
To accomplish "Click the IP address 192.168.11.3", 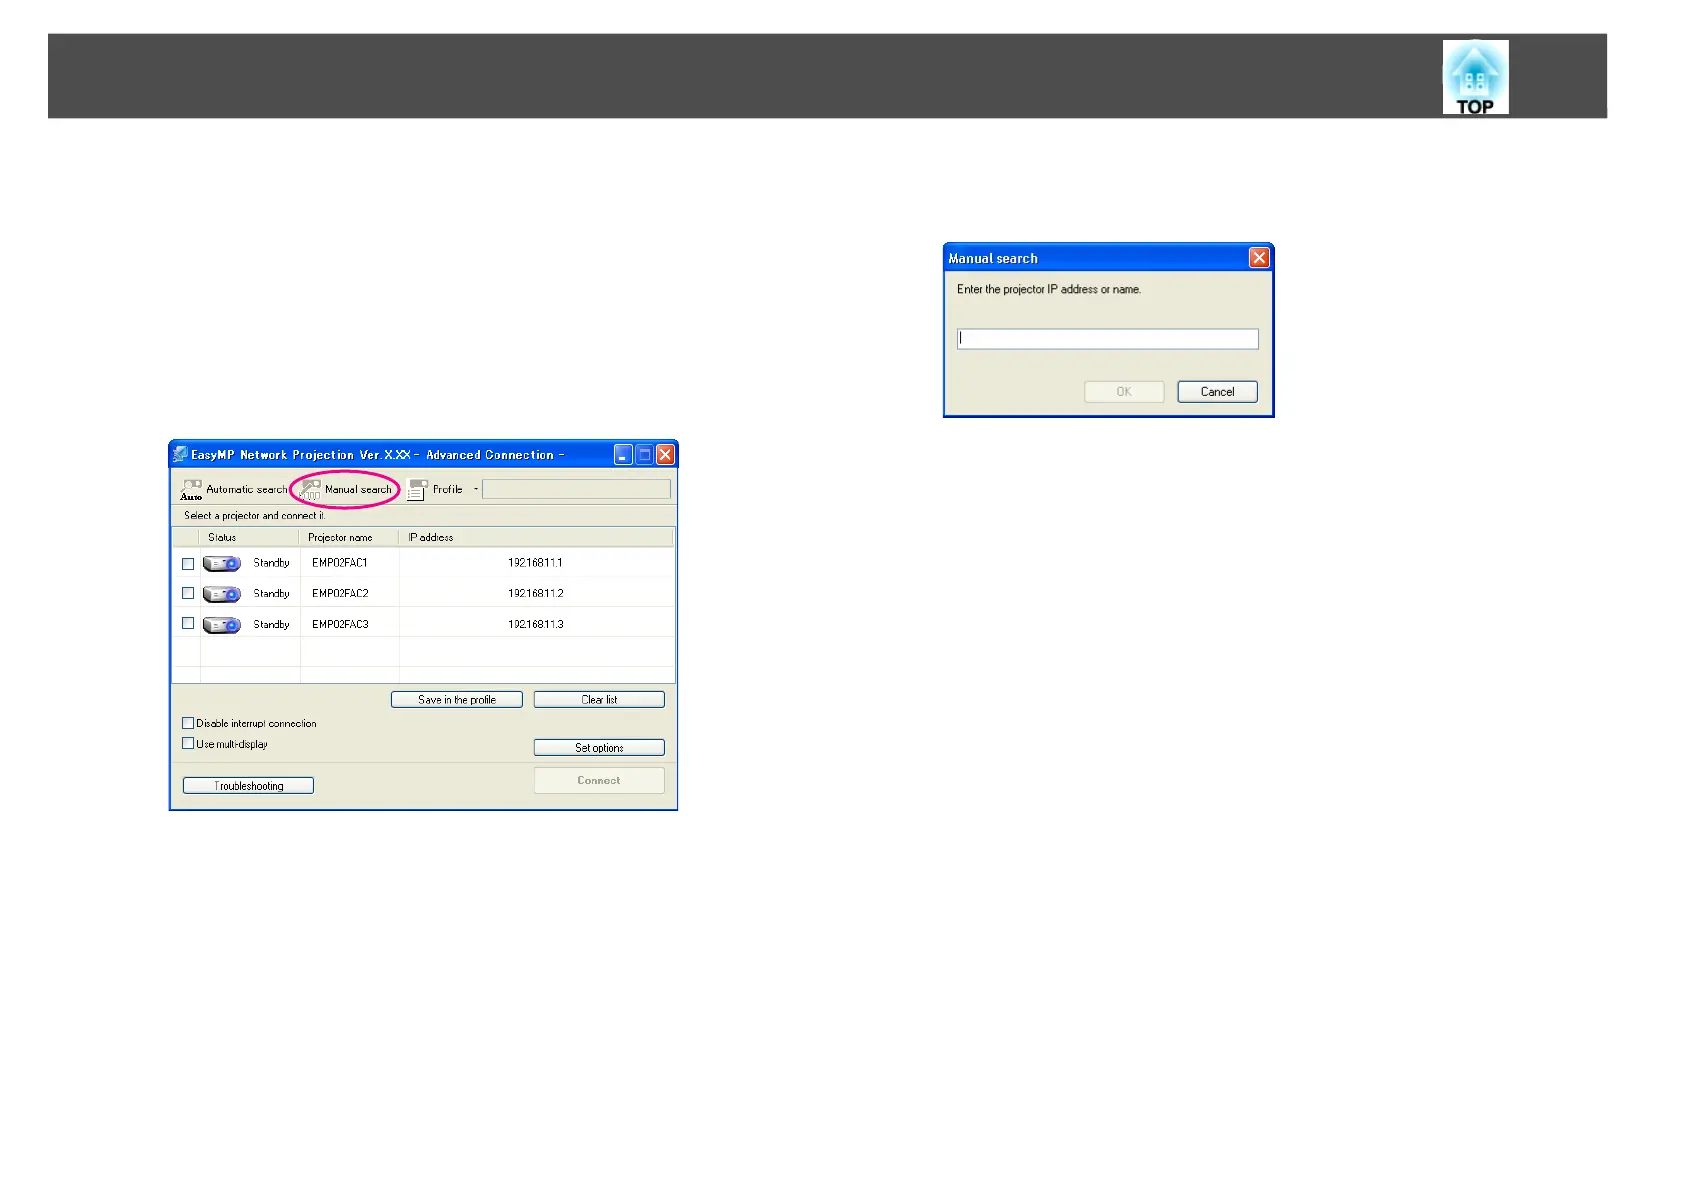I will pyautogui.click(x=535, y=624).
